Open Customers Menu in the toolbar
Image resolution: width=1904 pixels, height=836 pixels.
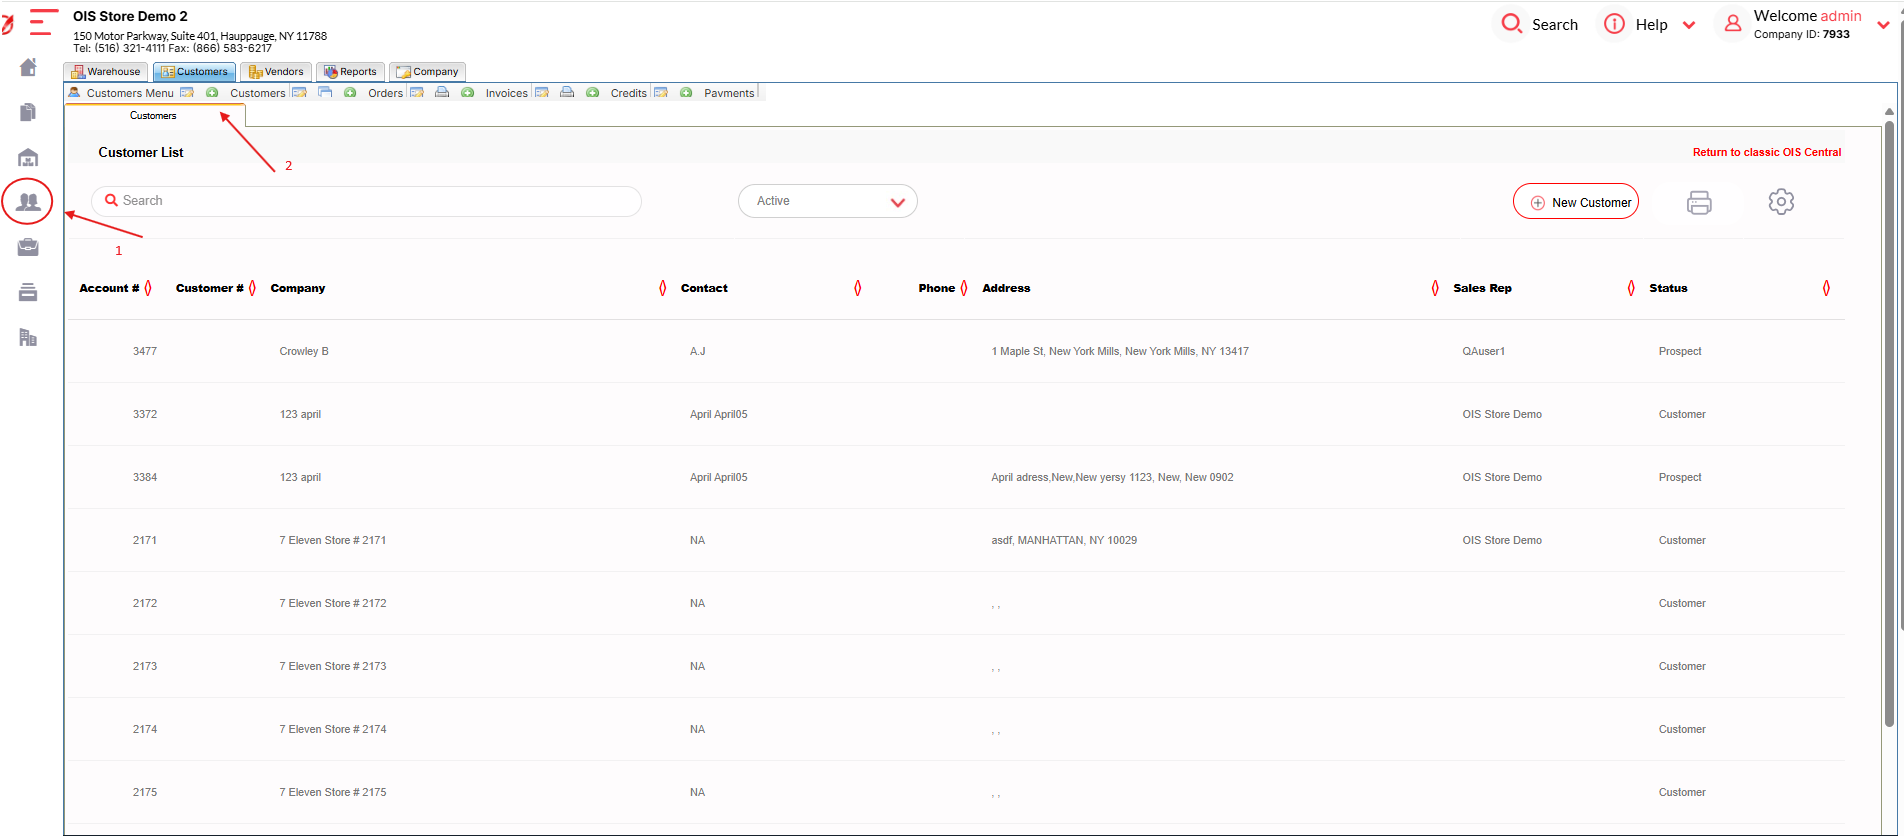click(130, 93)
